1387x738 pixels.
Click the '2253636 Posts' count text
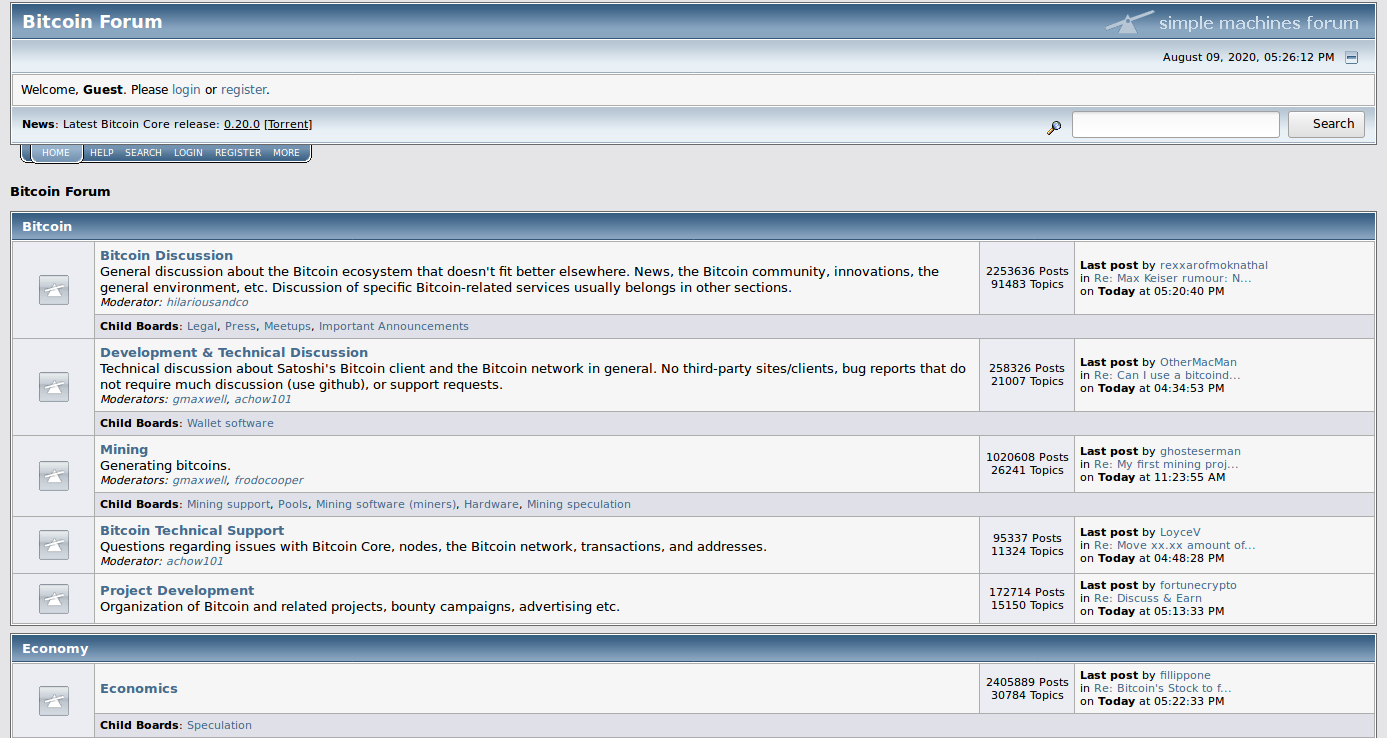point(1027,272)
